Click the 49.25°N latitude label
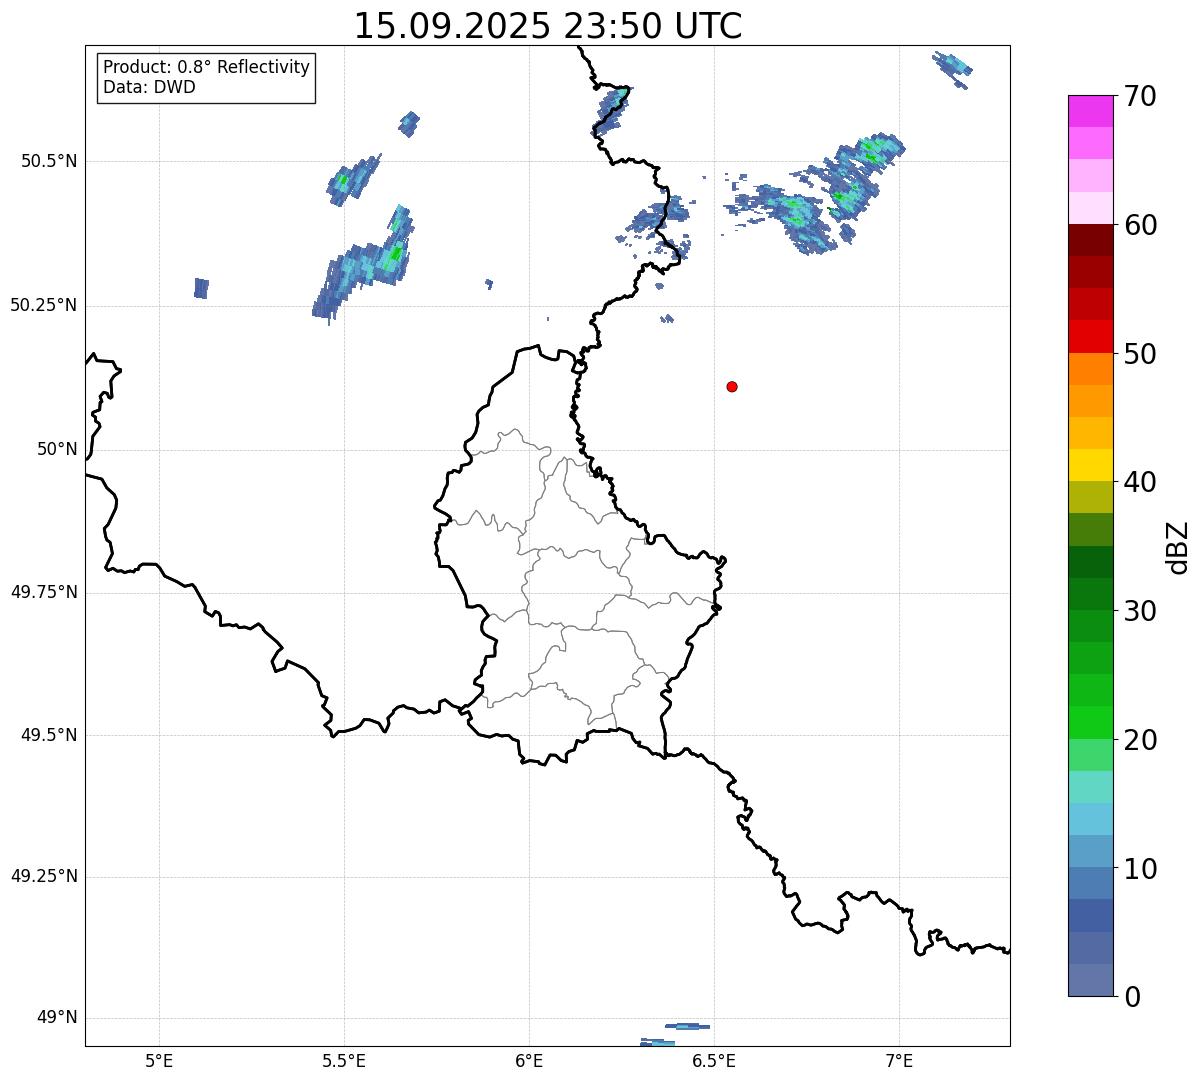 point(44,876)
